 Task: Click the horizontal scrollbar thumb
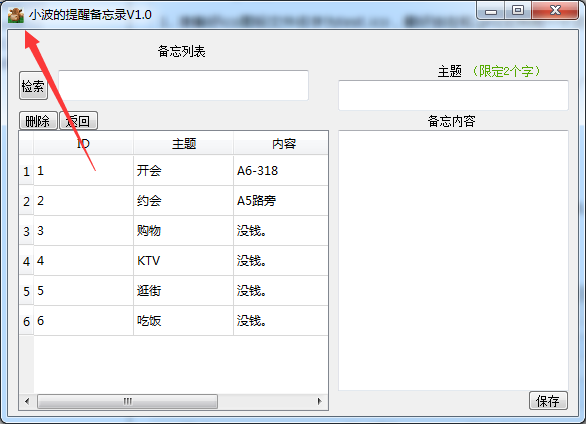click(127, 401)
